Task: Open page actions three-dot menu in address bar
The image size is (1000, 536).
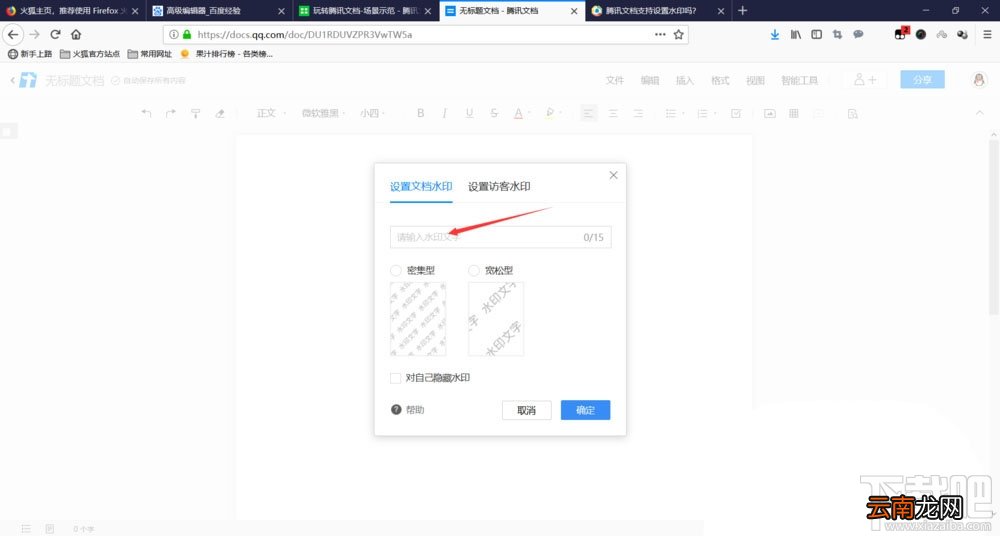Action: pos(660,34)
